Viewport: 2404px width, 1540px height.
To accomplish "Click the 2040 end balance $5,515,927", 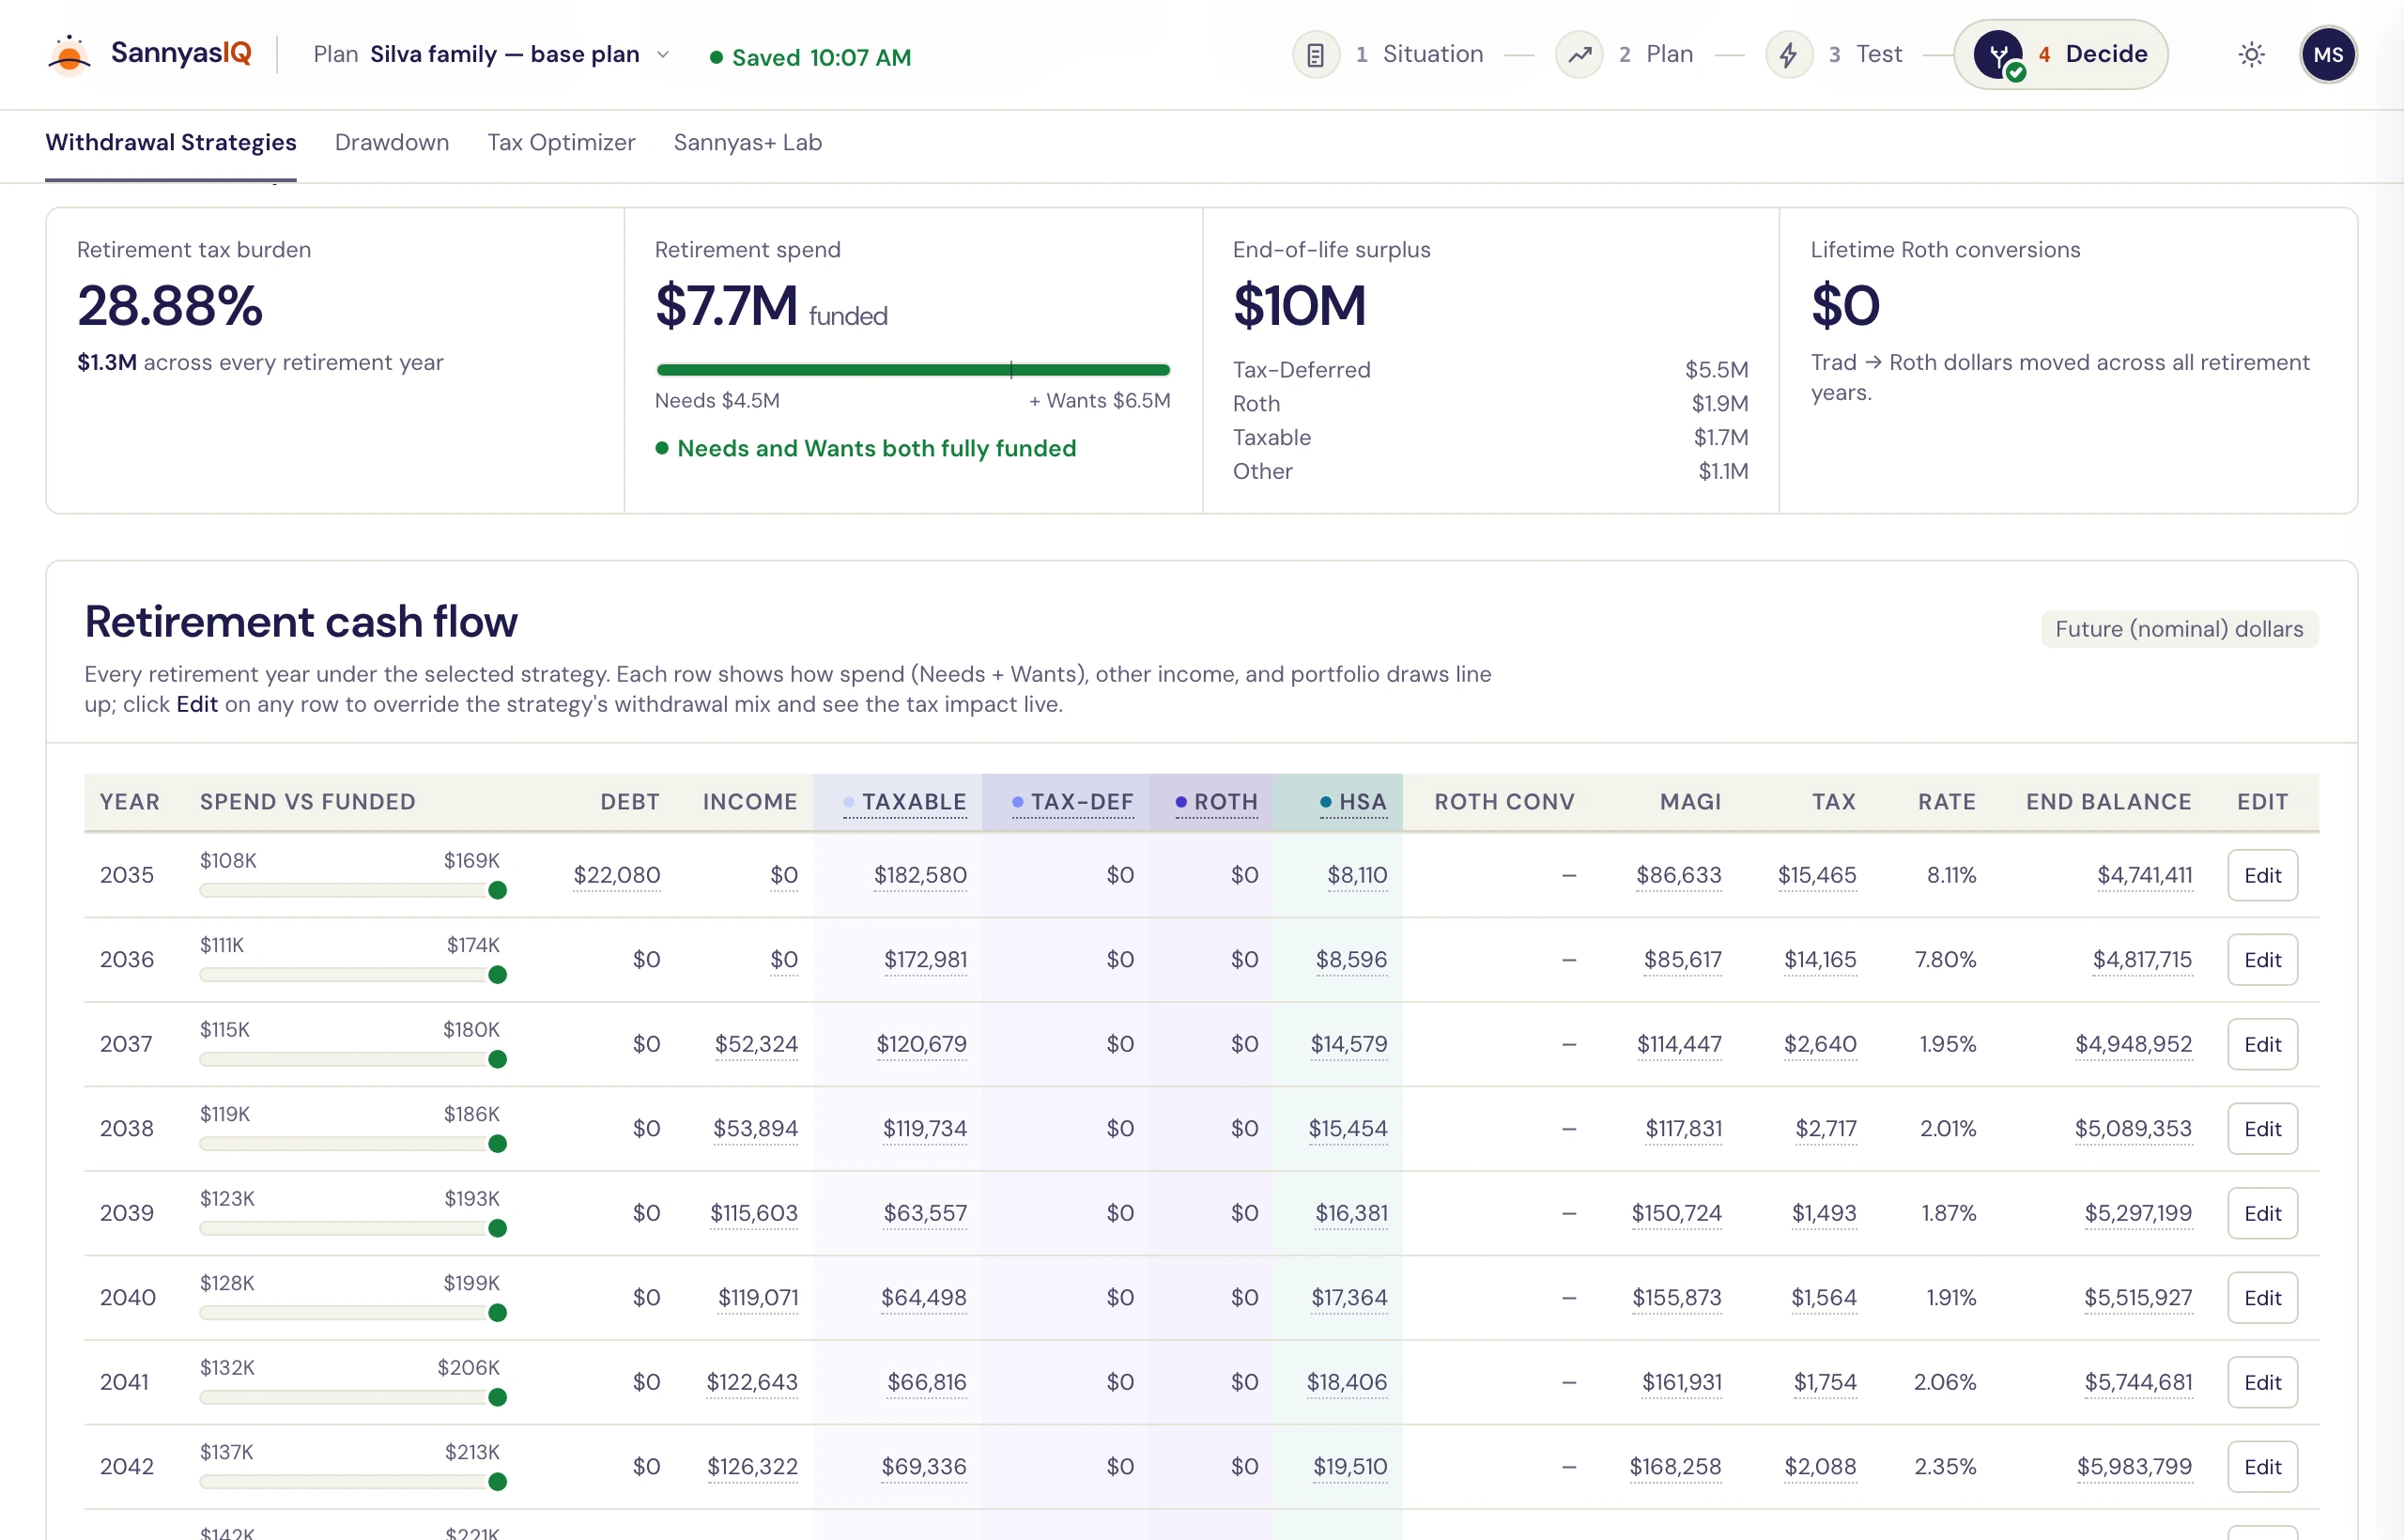I will [2137, 1298].
